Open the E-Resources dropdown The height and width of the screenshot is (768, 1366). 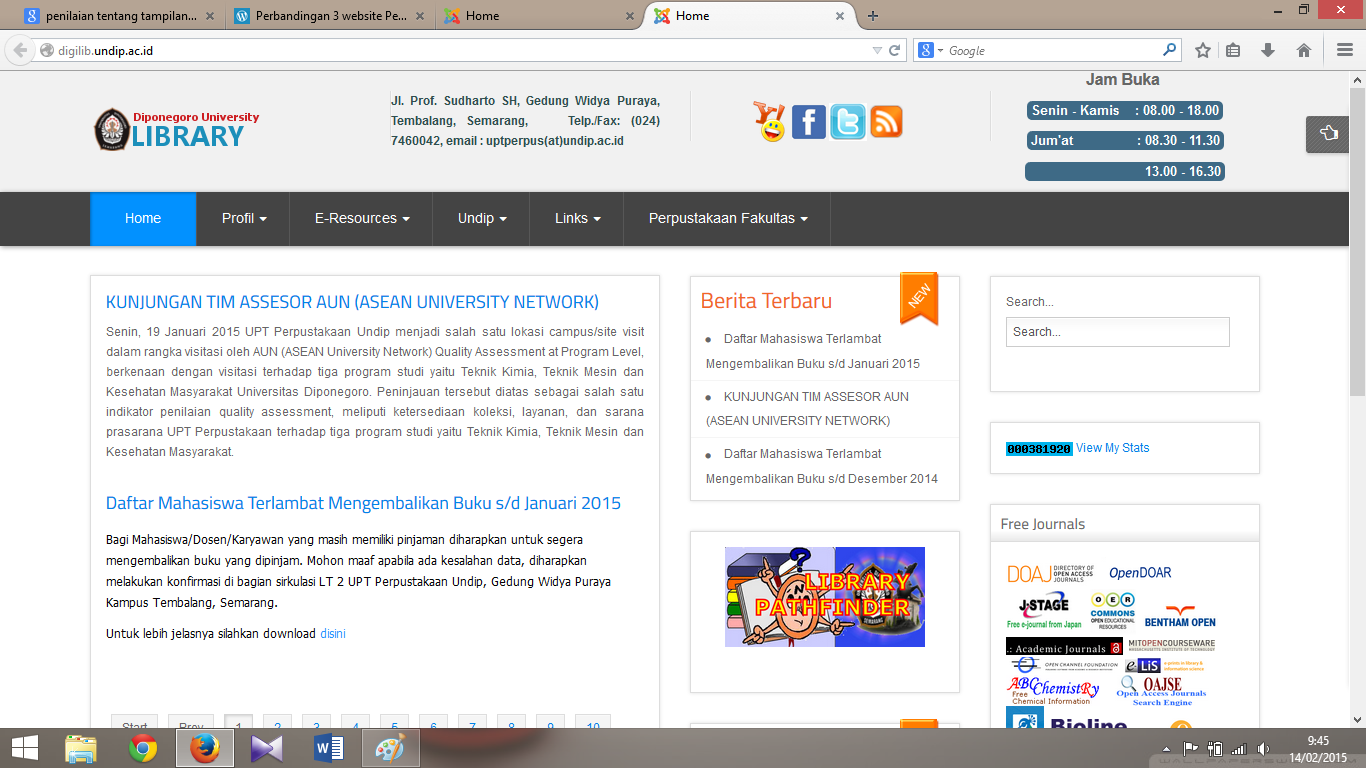tap(360, 218)
